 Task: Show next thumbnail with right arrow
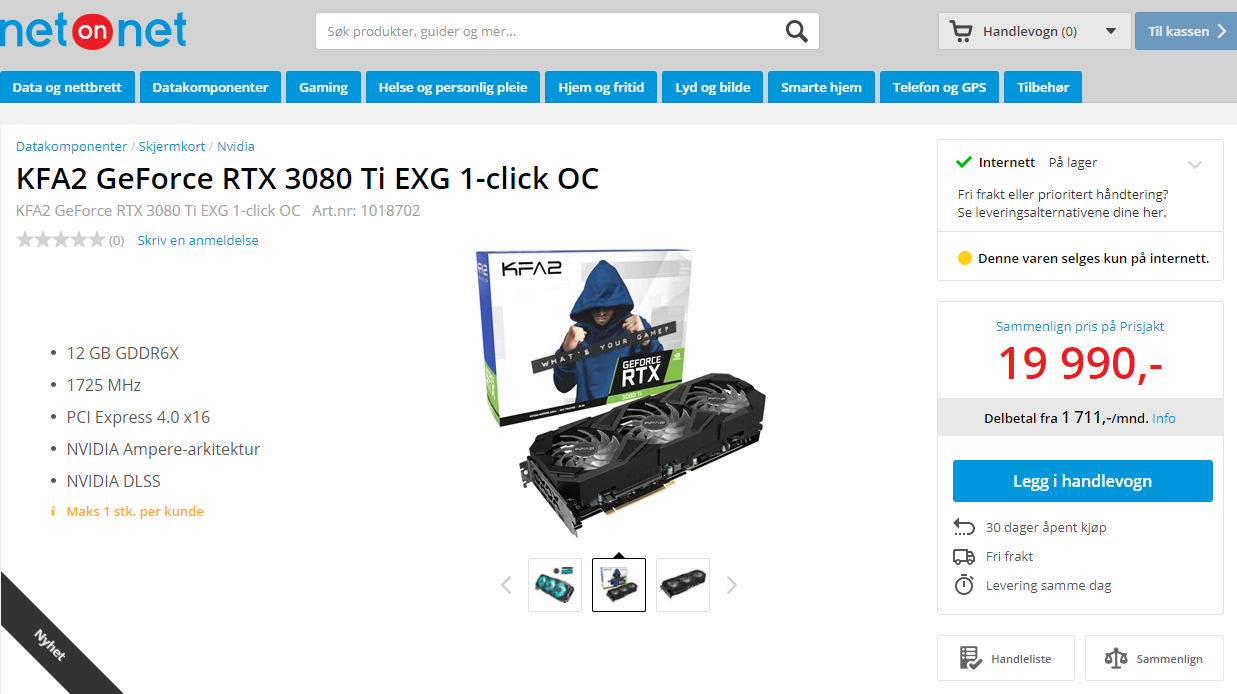(732, 585)
